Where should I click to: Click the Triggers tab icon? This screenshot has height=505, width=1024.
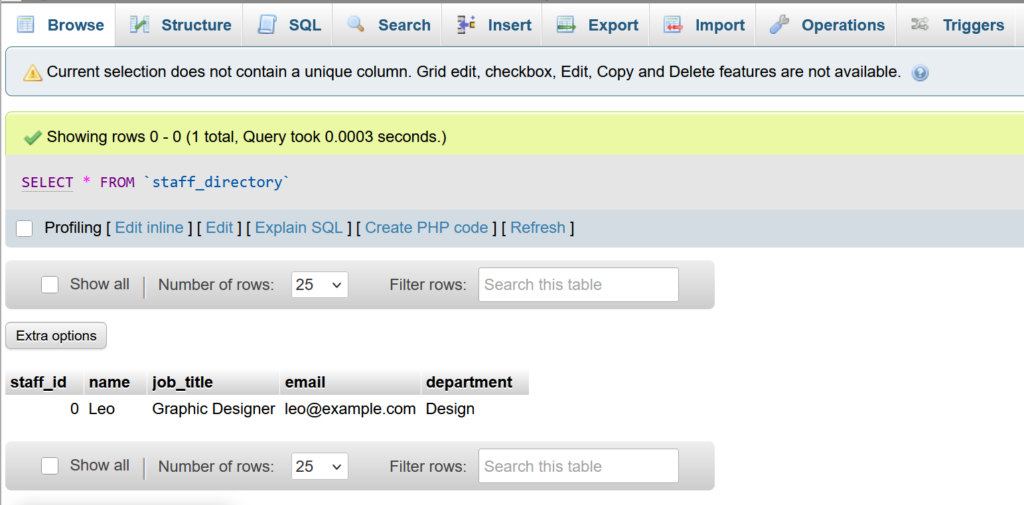(920, 25)
